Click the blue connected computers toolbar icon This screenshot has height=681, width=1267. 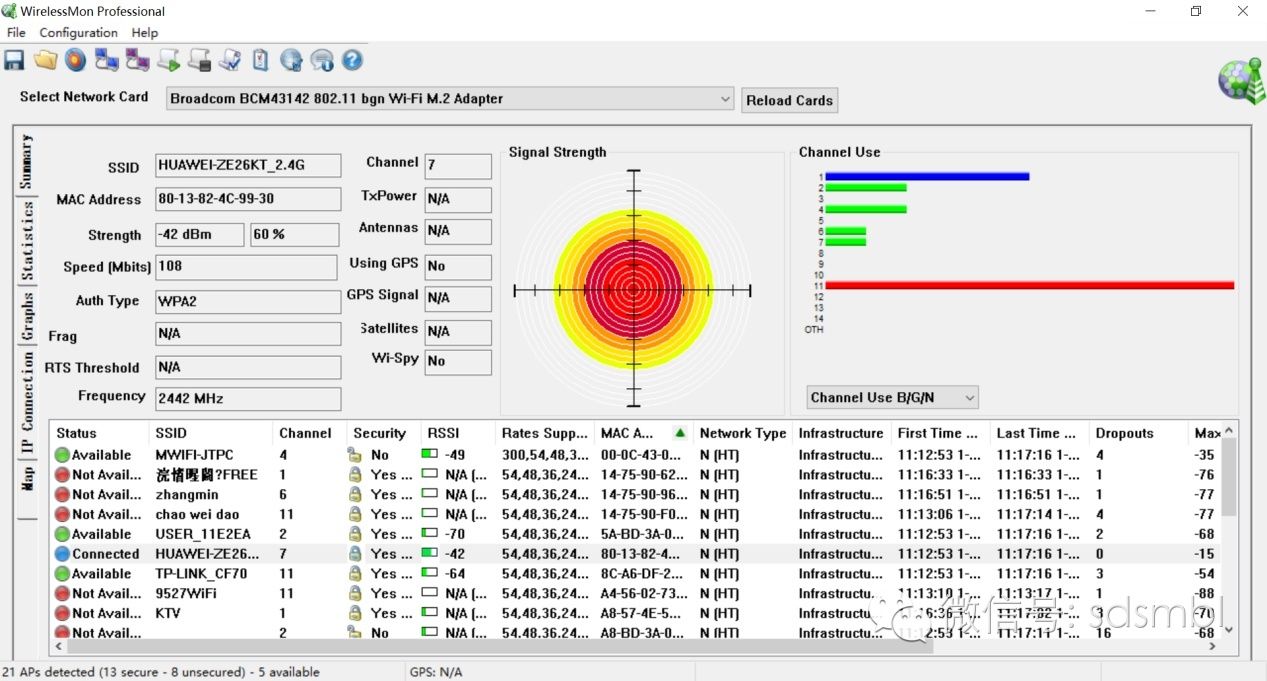(106, 60)
